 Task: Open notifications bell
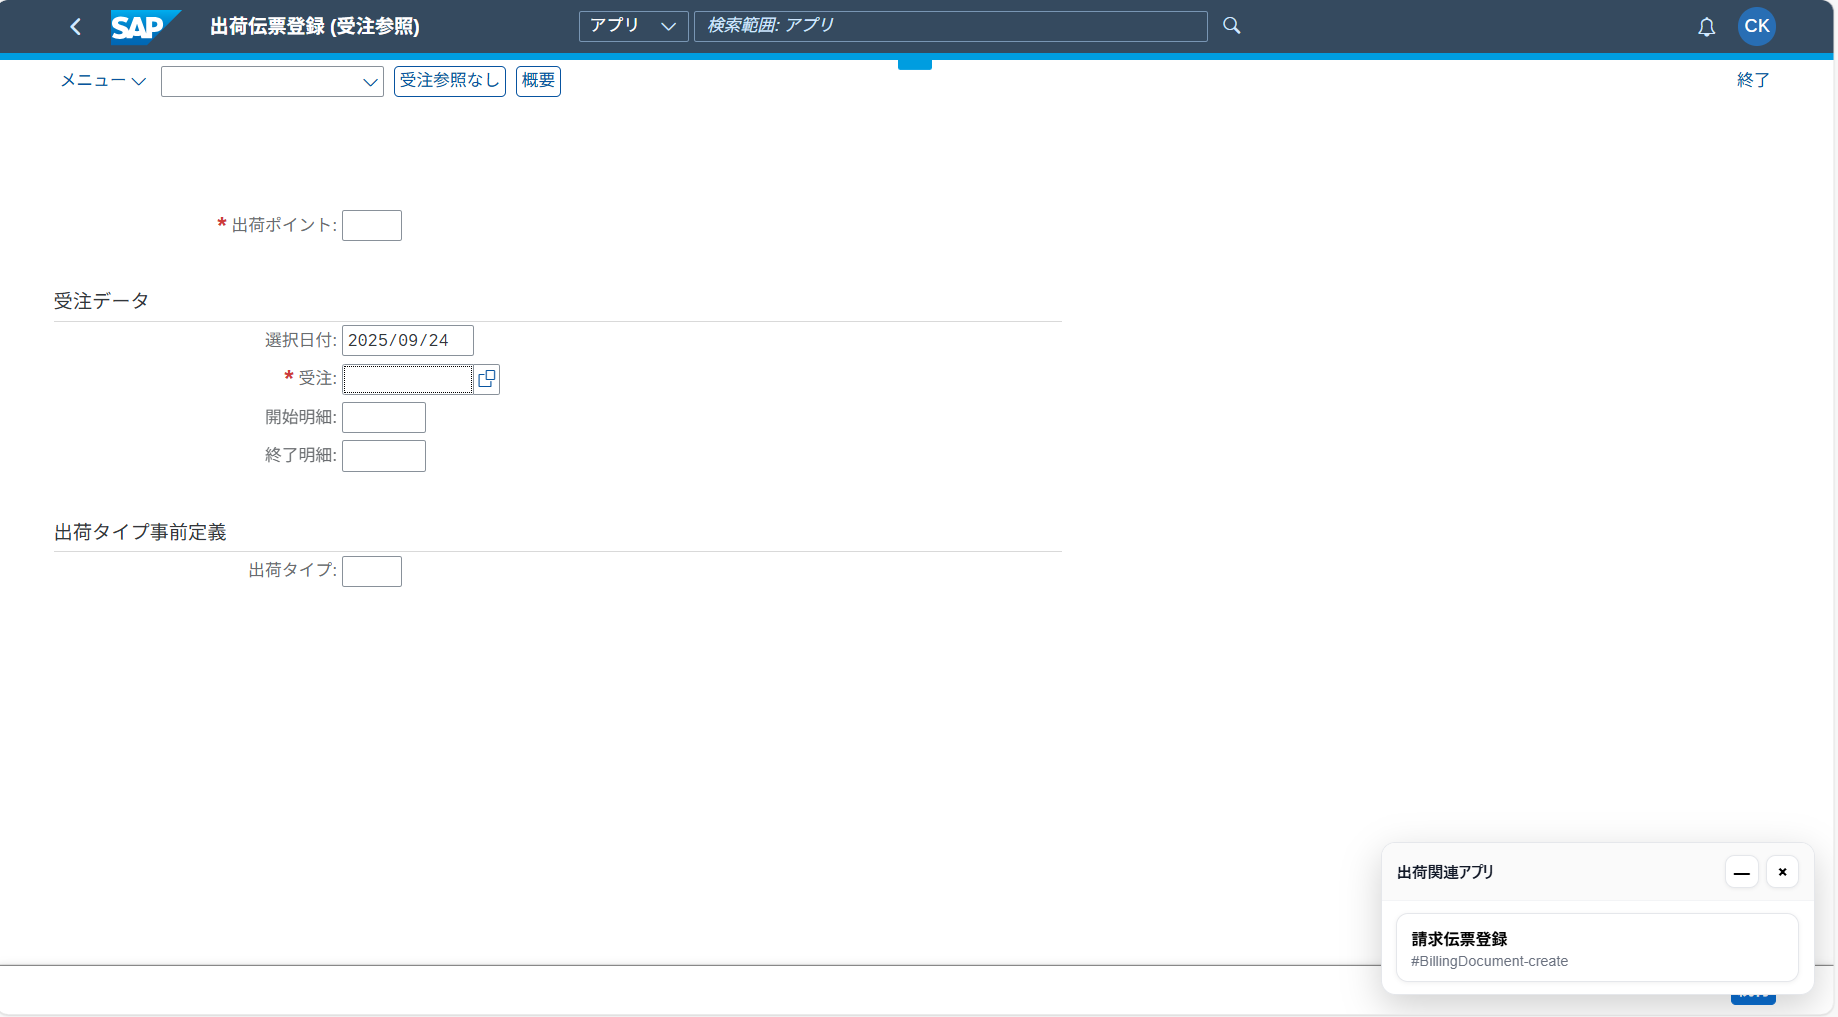coord(1707,27)
